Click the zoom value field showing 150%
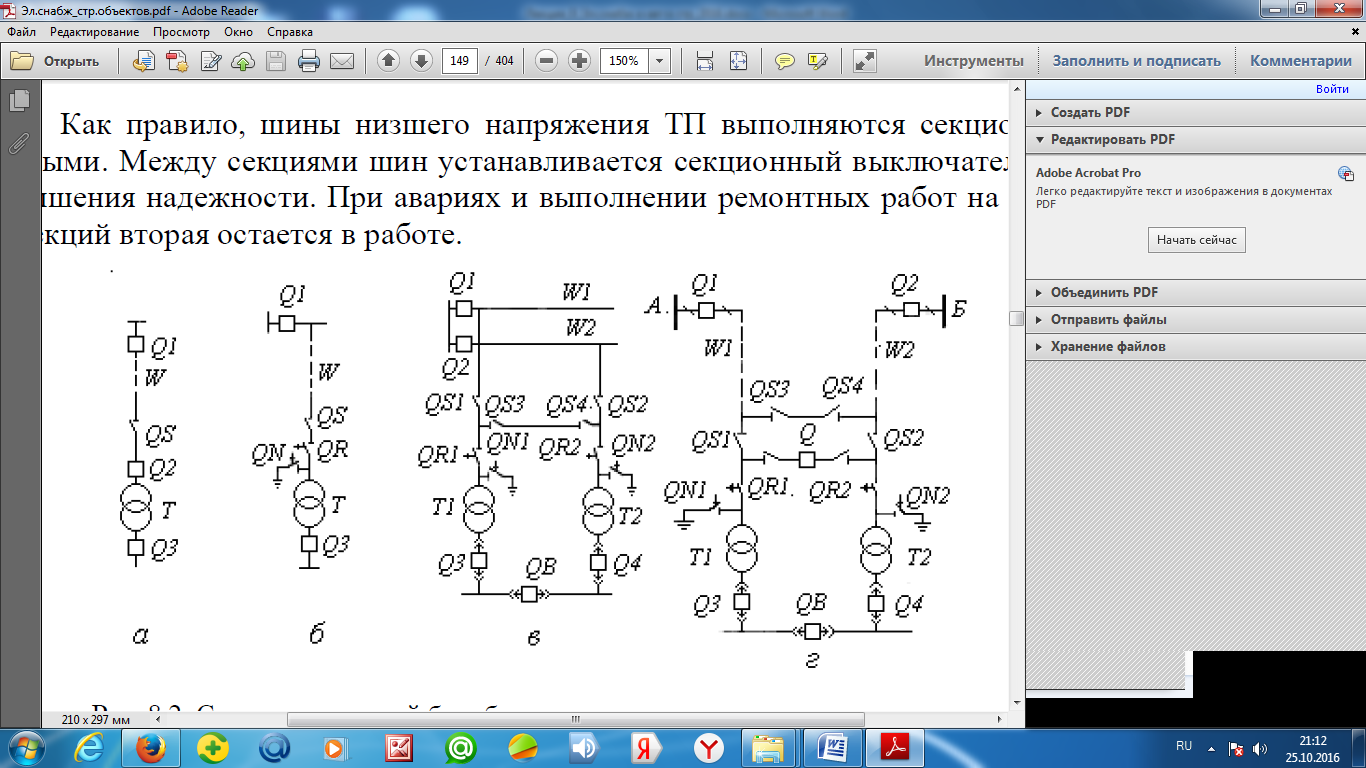The image size is (1366, 768). 624,61
